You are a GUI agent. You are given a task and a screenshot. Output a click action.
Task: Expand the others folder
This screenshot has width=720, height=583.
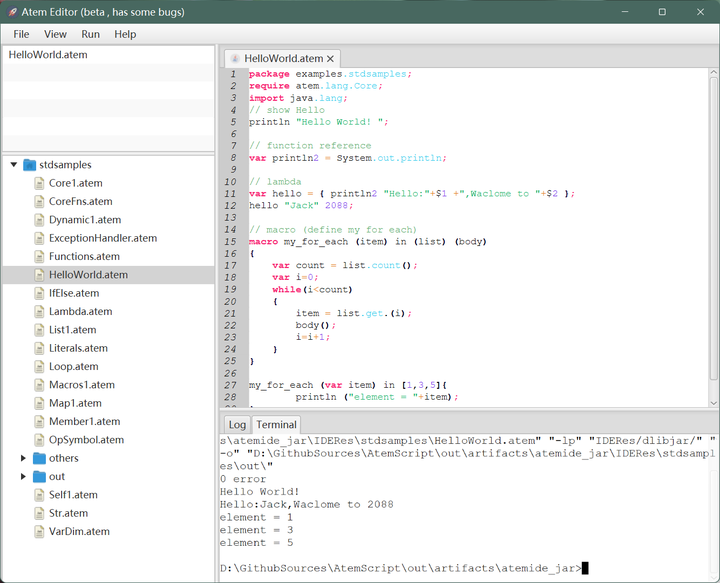(24, 458)
